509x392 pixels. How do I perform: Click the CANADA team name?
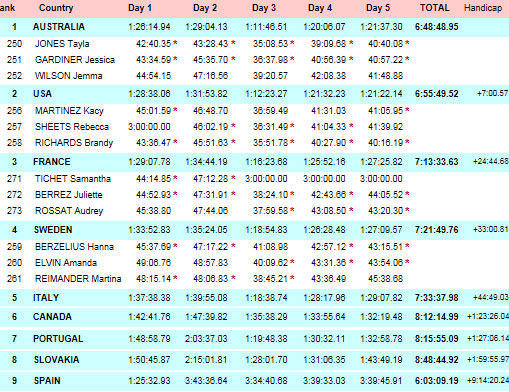(52, 317)
